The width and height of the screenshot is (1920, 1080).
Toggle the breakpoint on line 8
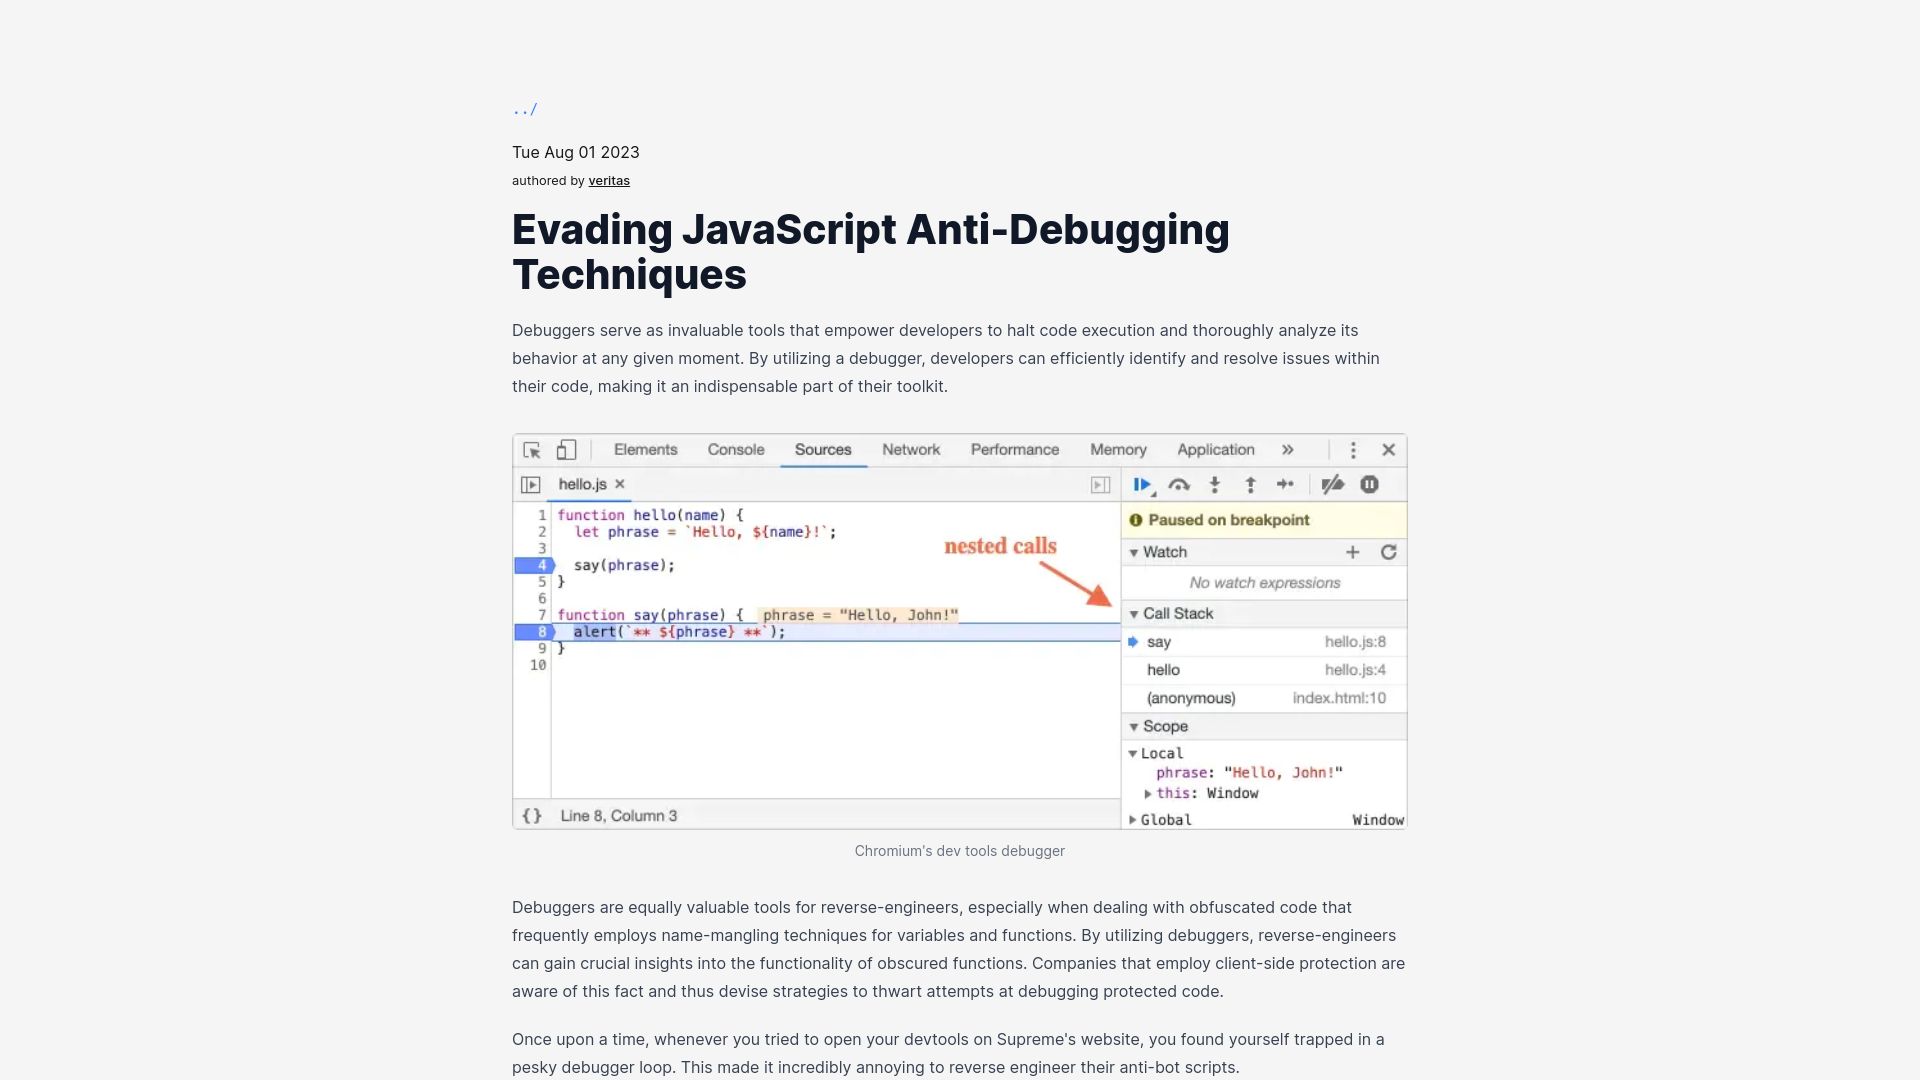point(535,632)
